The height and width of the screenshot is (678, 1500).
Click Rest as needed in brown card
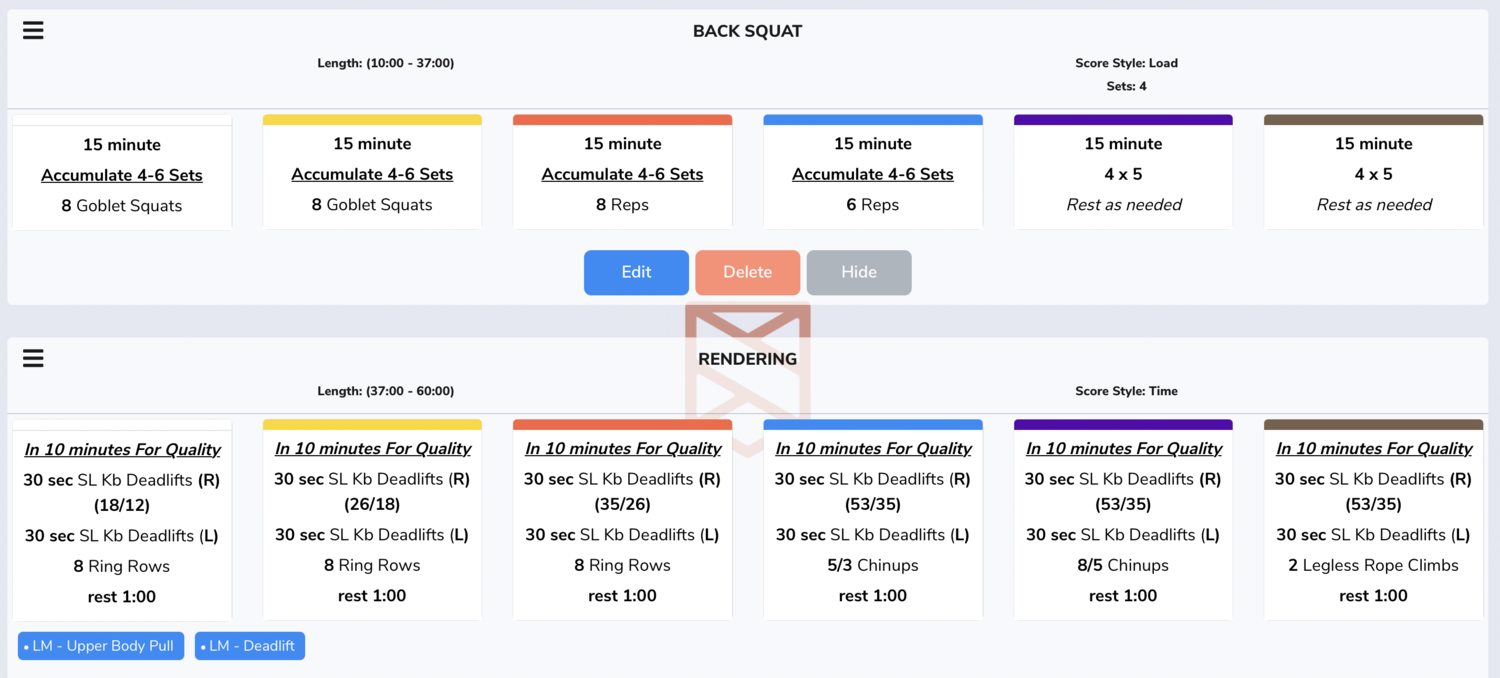click(1374, 205)
